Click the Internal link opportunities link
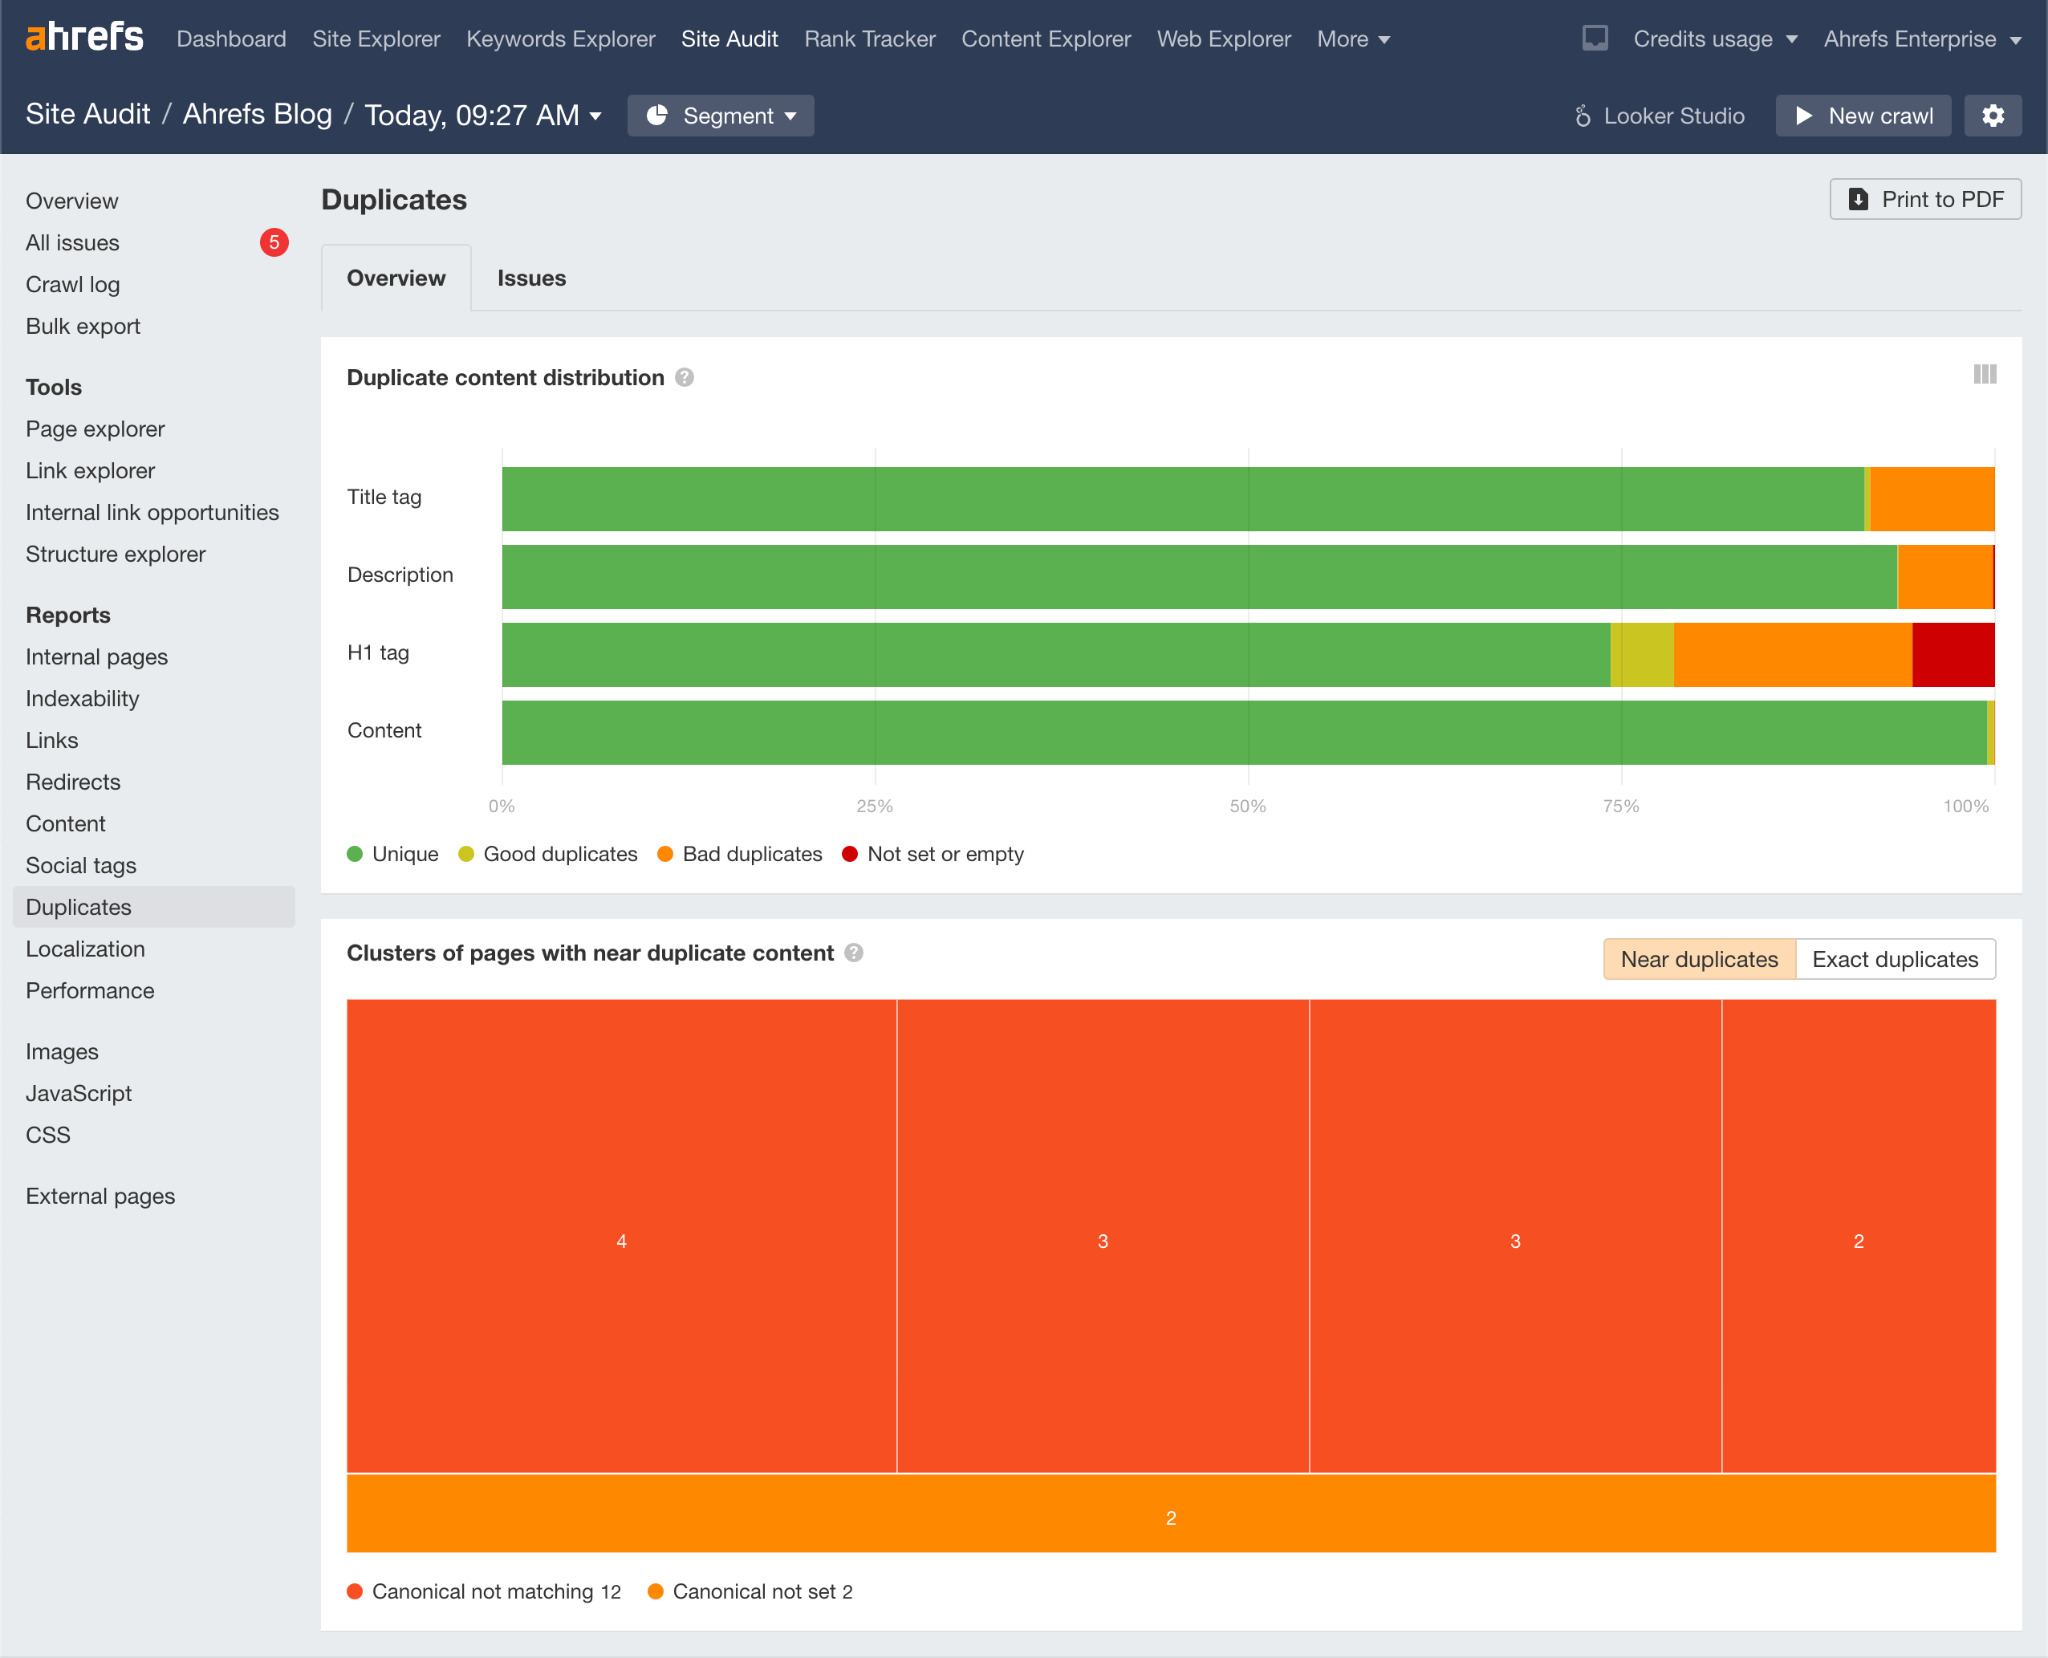 coord(152,513)
